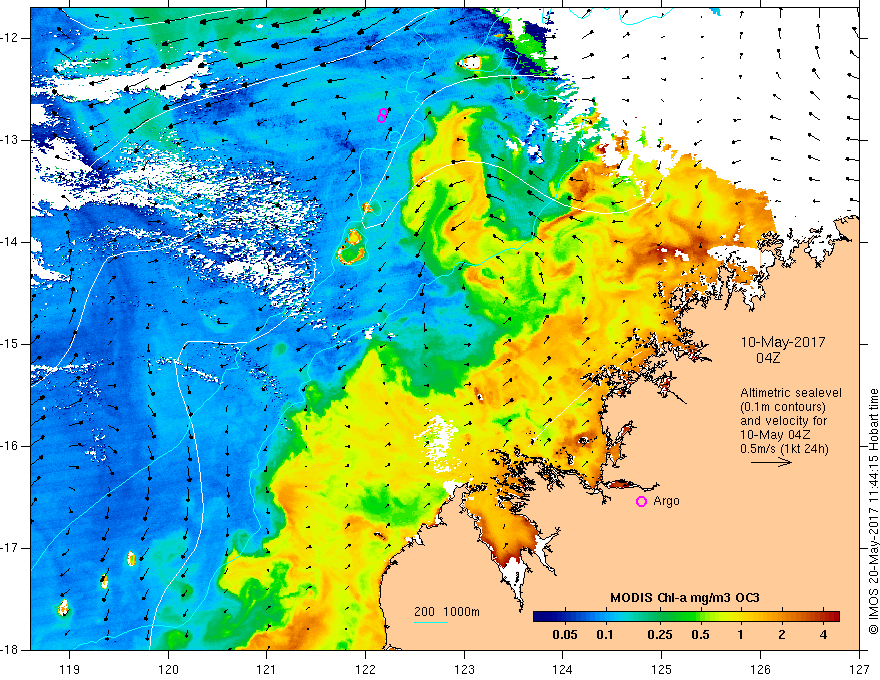
Task: Click the latitude axis label "-14"
Action: (10, 242)
